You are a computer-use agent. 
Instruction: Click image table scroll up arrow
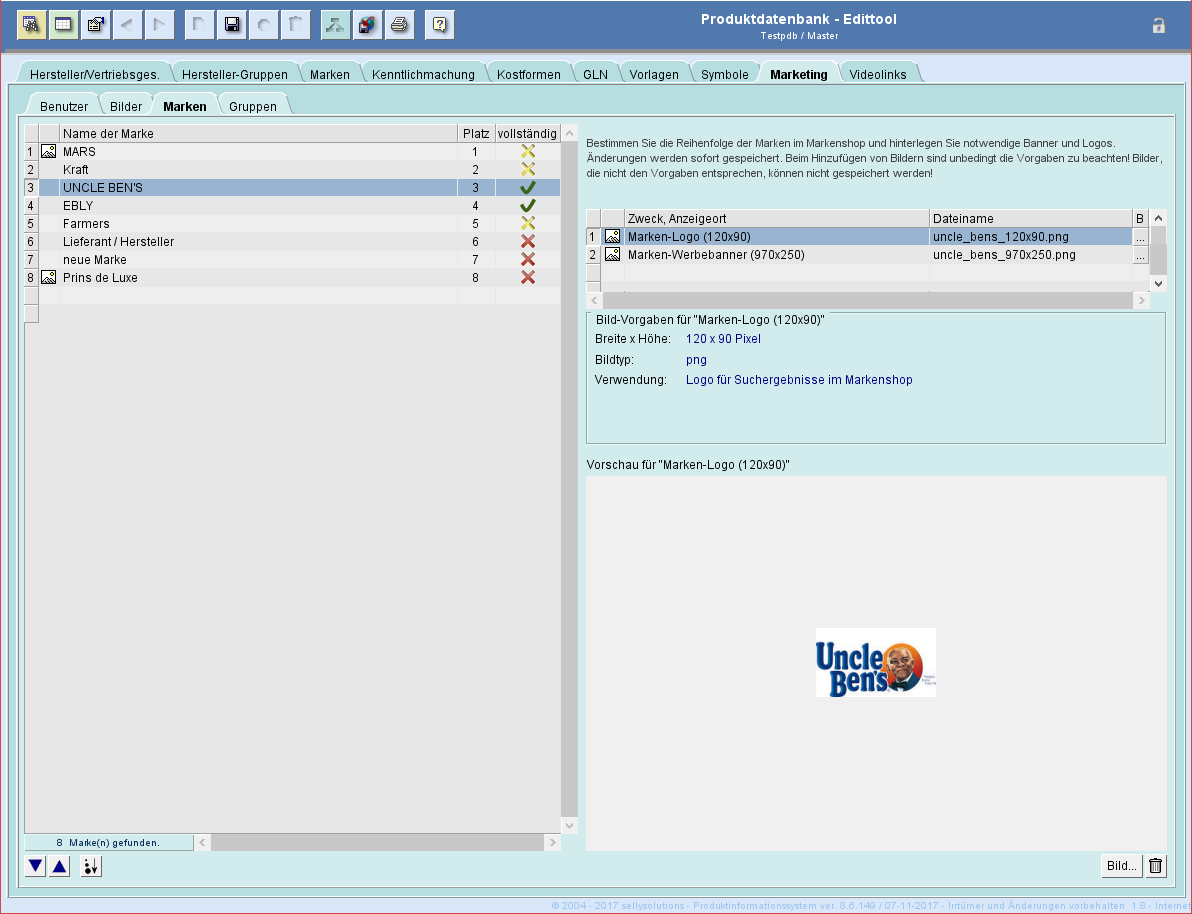click(1158, 218)
